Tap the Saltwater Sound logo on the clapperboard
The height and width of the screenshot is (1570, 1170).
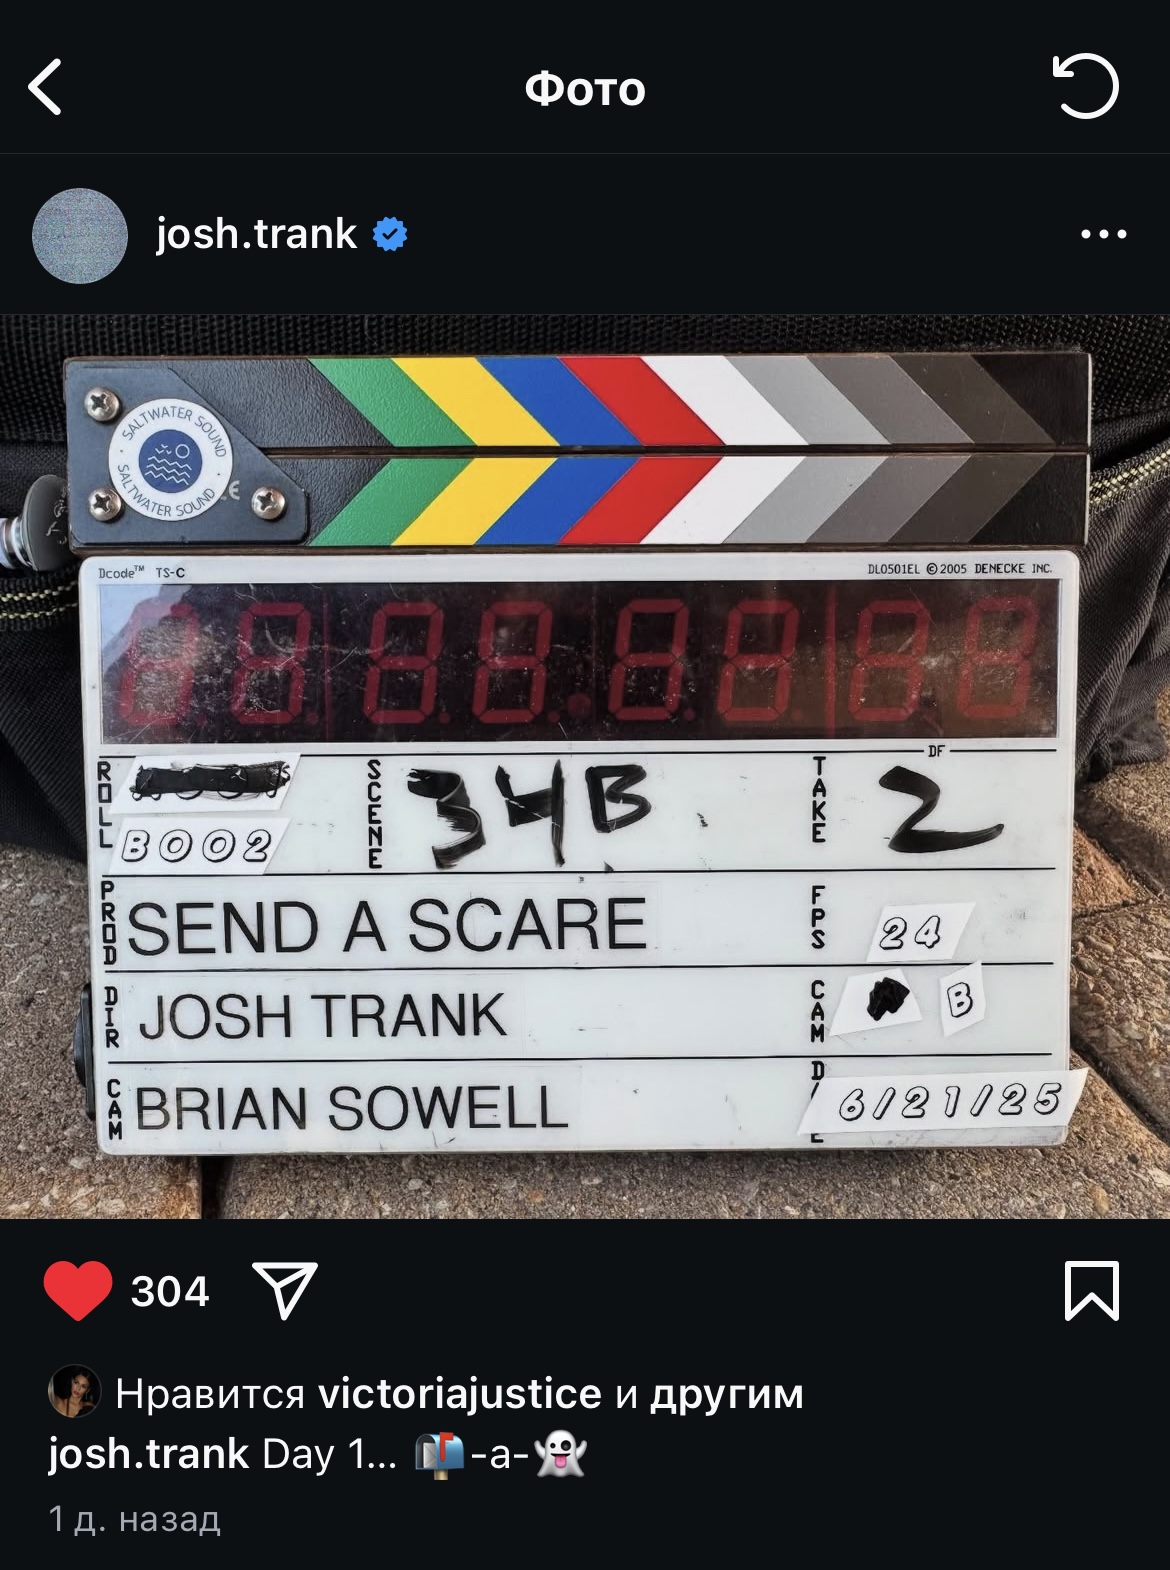tap(171, 461)
